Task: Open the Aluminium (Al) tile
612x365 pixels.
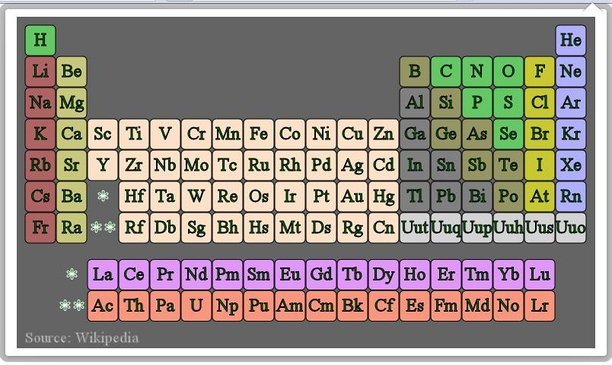Action: [415, 103]
